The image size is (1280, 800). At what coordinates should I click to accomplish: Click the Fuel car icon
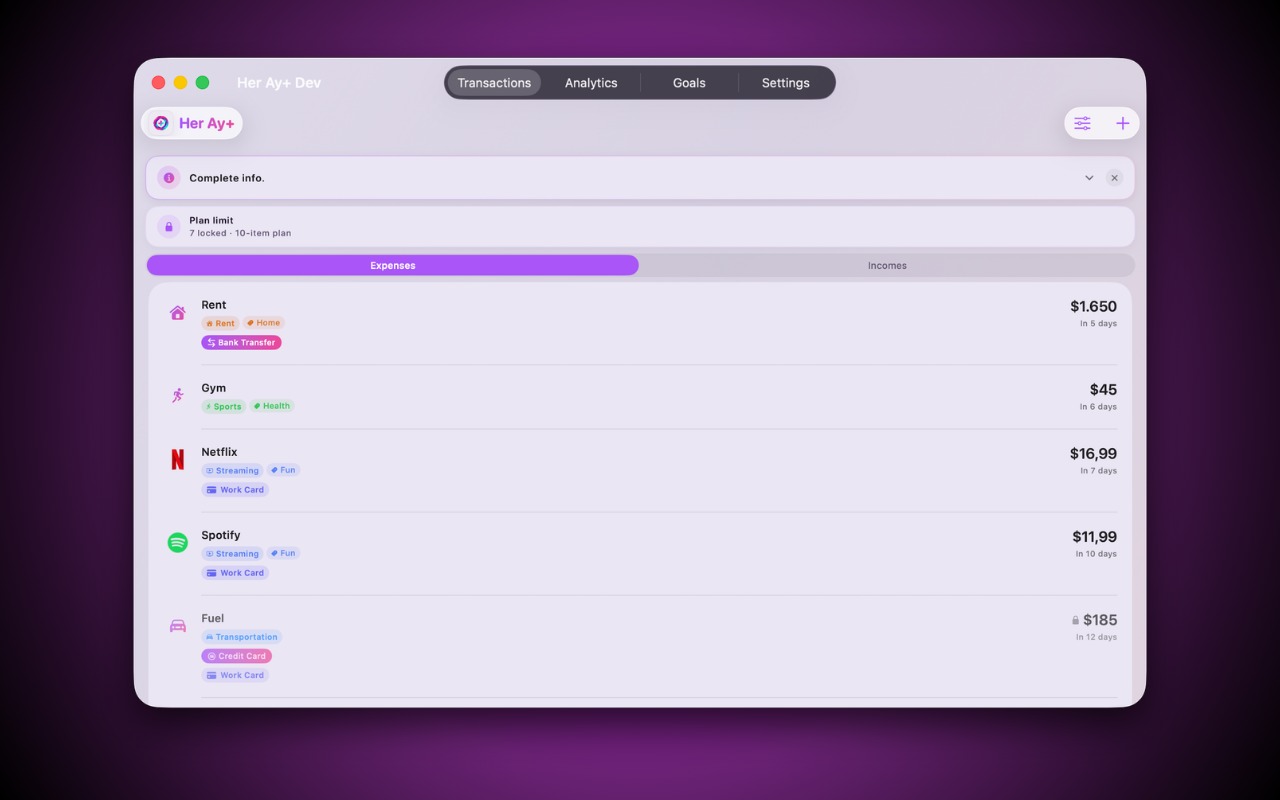pos(178,626)
